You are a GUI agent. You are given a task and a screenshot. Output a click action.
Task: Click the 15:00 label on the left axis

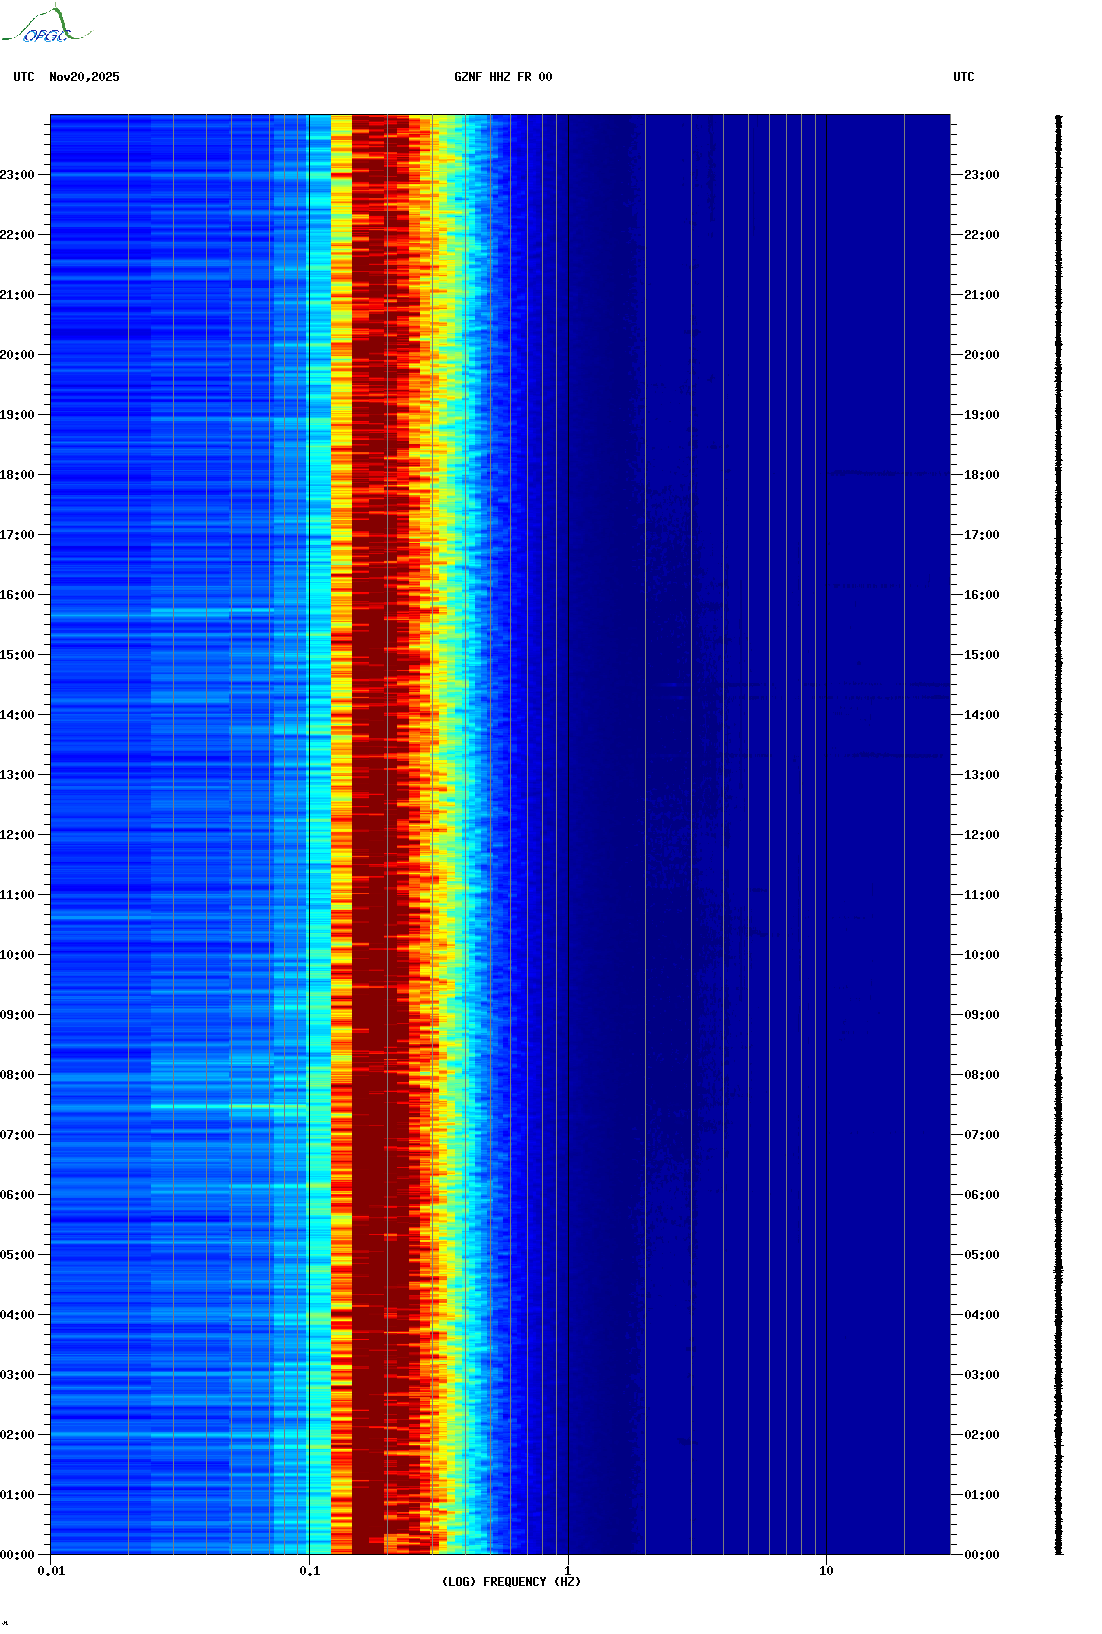18,655
